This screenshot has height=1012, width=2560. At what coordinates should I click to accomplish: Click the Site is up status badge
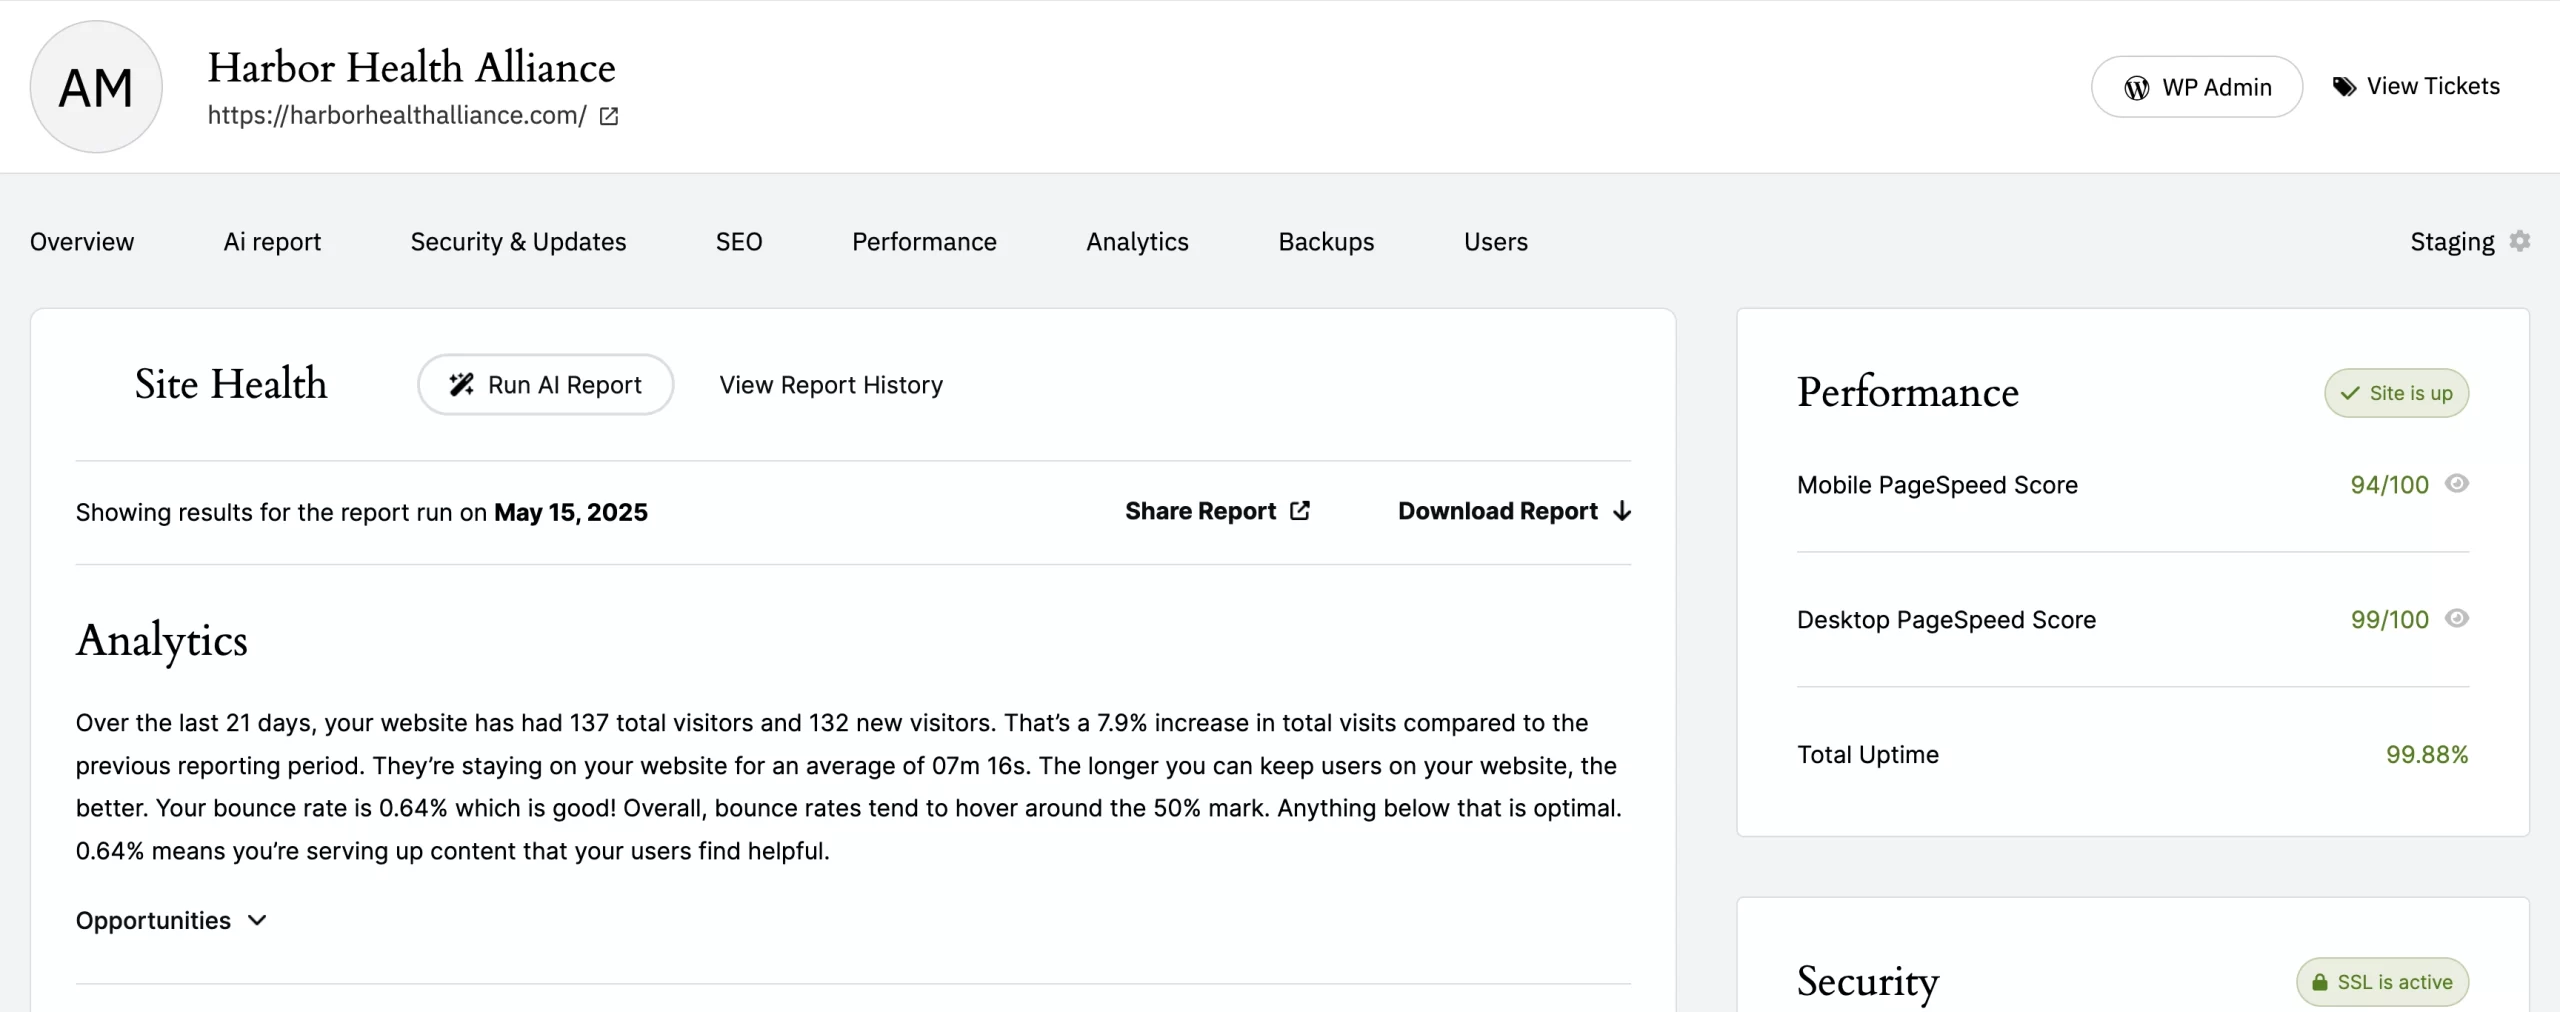2396,393
